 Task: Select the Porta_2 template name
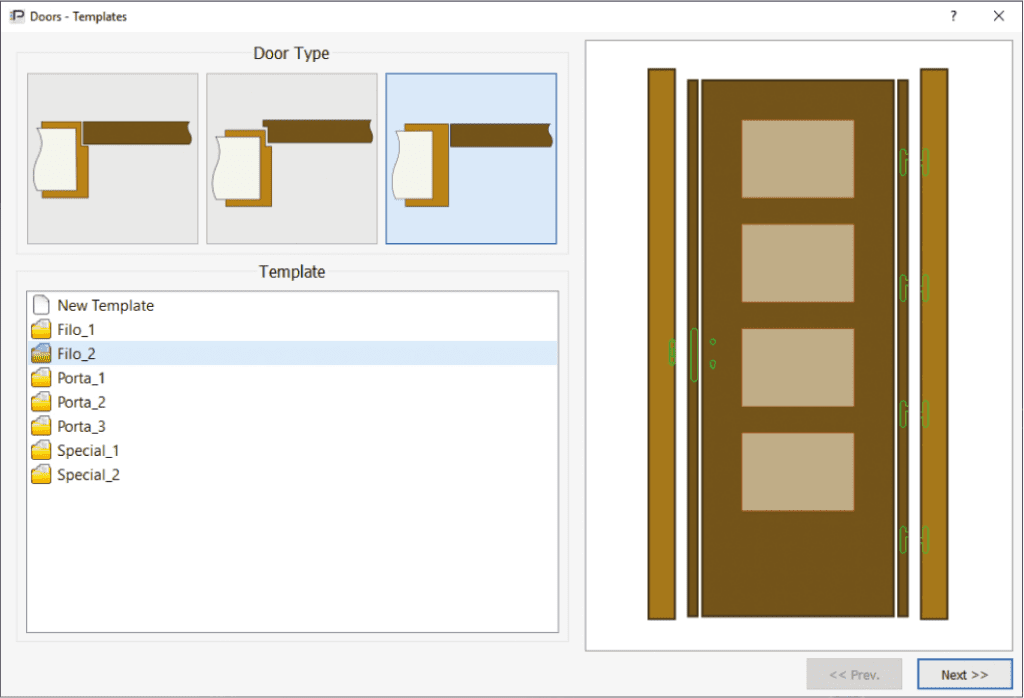(x=82, y=402)
